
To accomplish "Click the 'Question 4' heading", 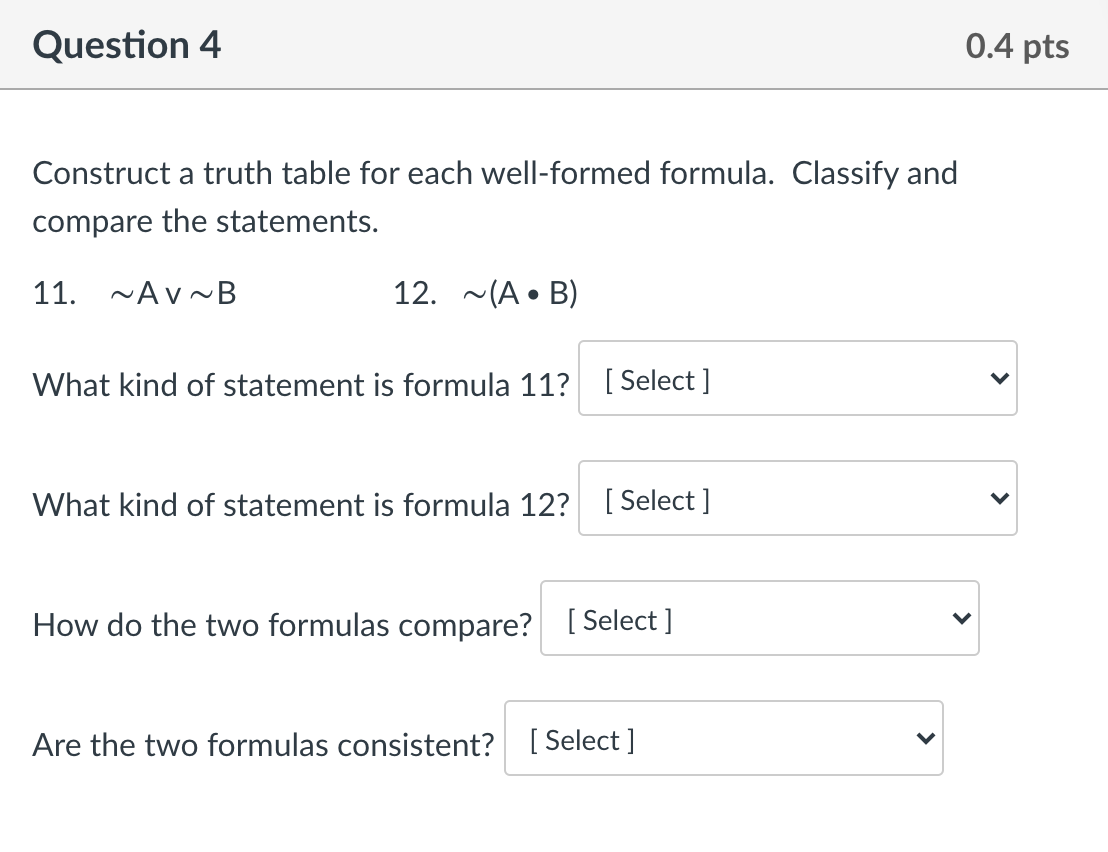I will [x=127, y=46].
